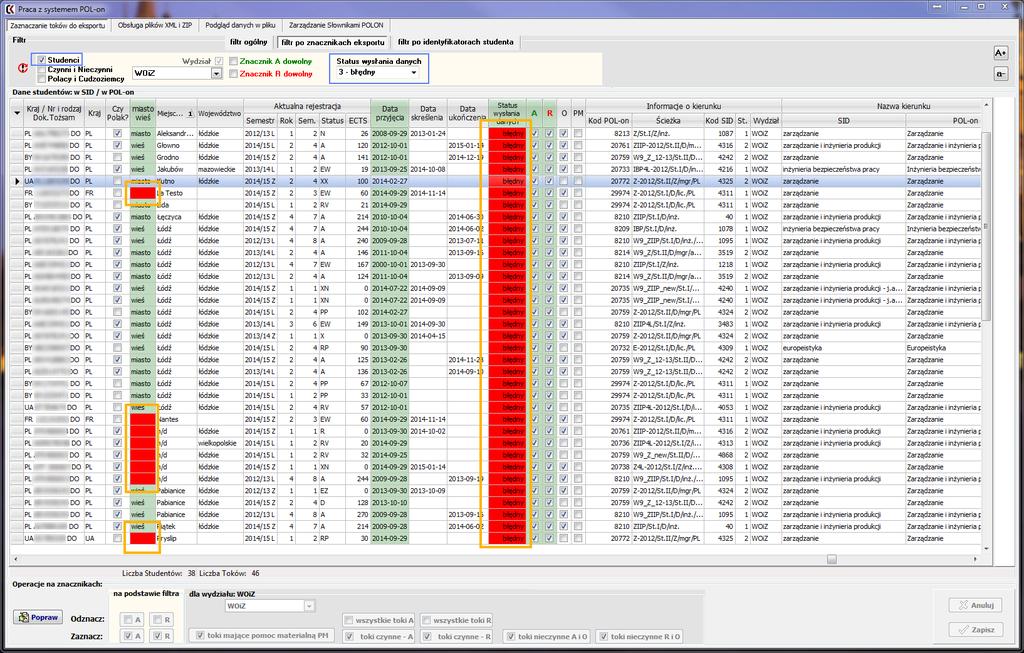Enable Czynni i Nieczynni filter
Image resolution: width=1024 pixels, height=653 pixels.
coord(42,69)
